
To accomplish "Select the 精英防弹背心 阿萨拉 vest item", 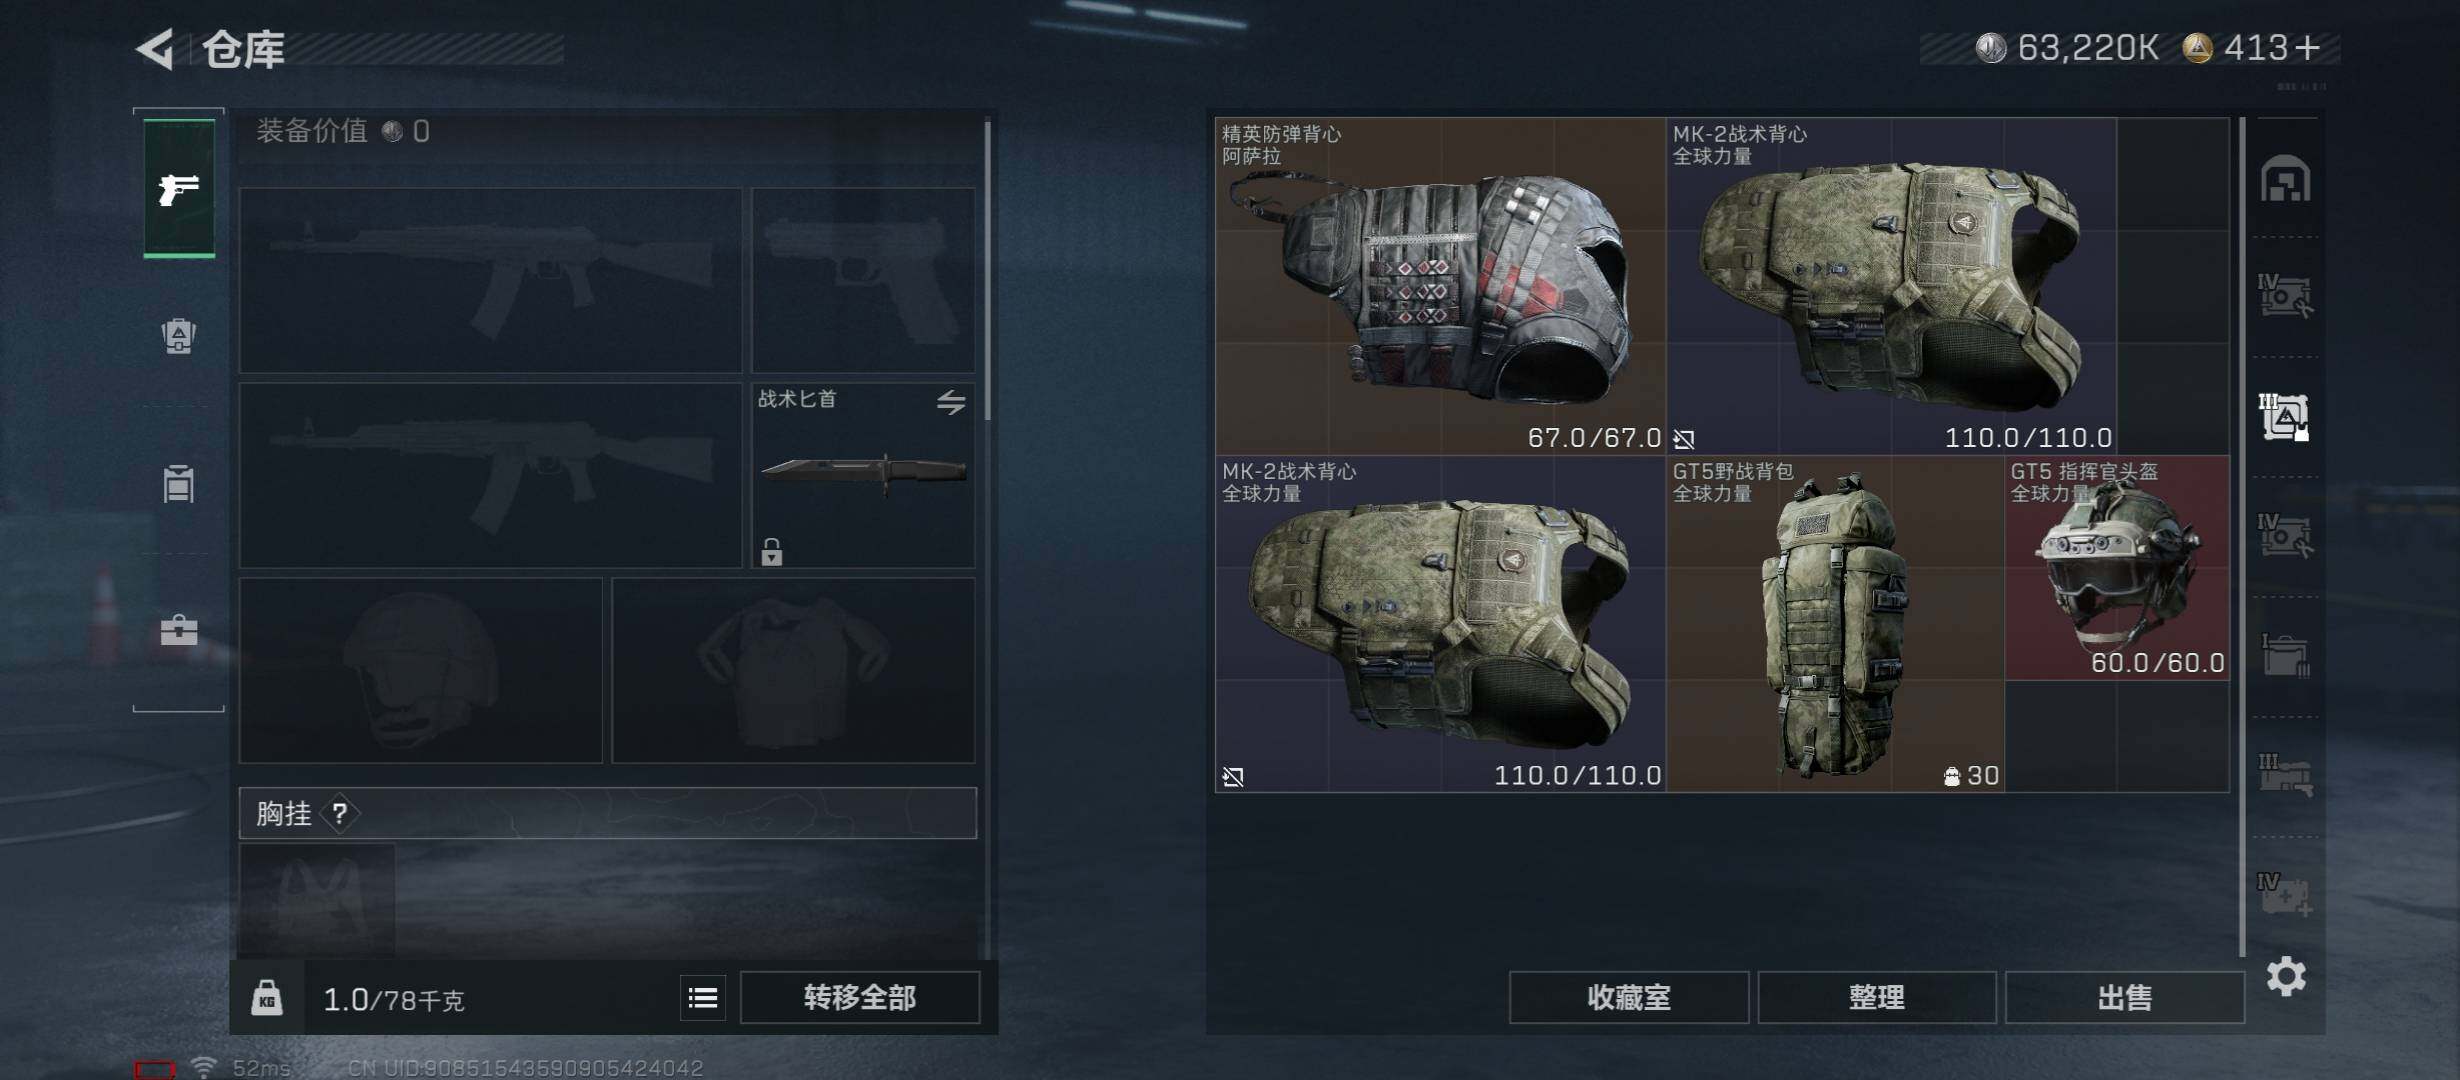I will pos(1440,286).
